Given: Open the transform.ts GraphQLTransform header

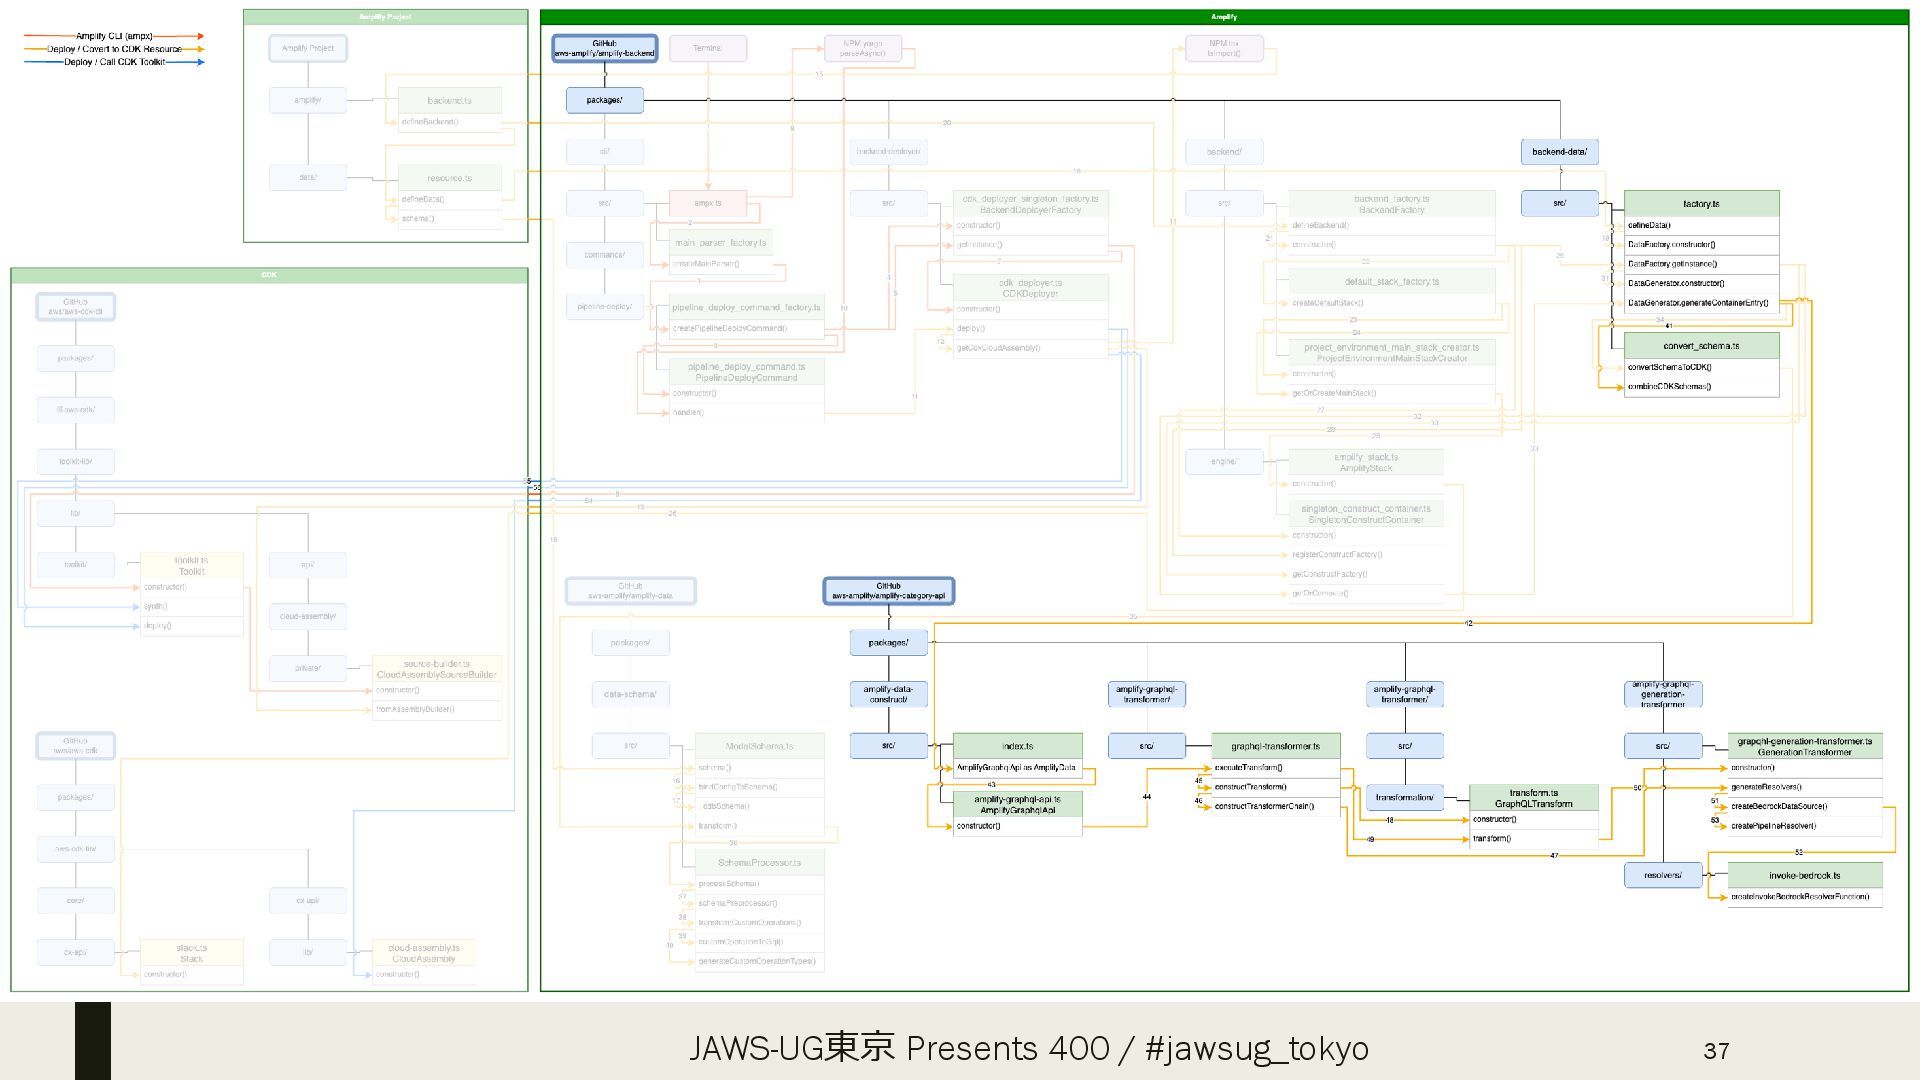Looking at the screenshot, I should pos(1533,798).
